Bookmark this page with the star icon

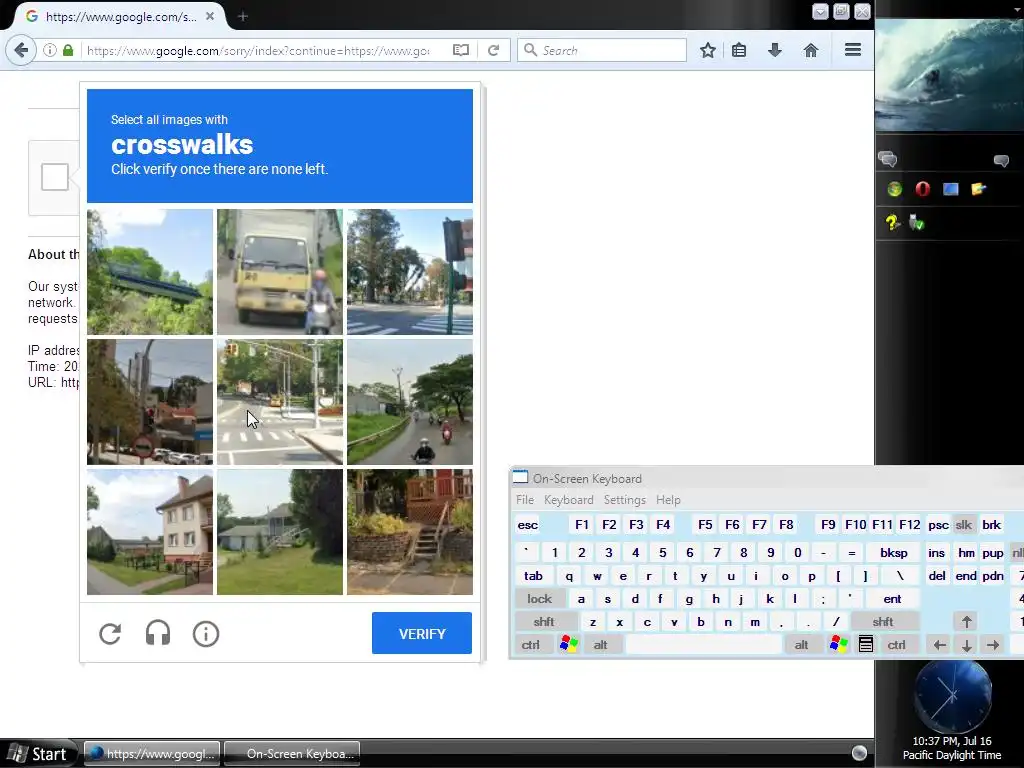pos(708,50)
